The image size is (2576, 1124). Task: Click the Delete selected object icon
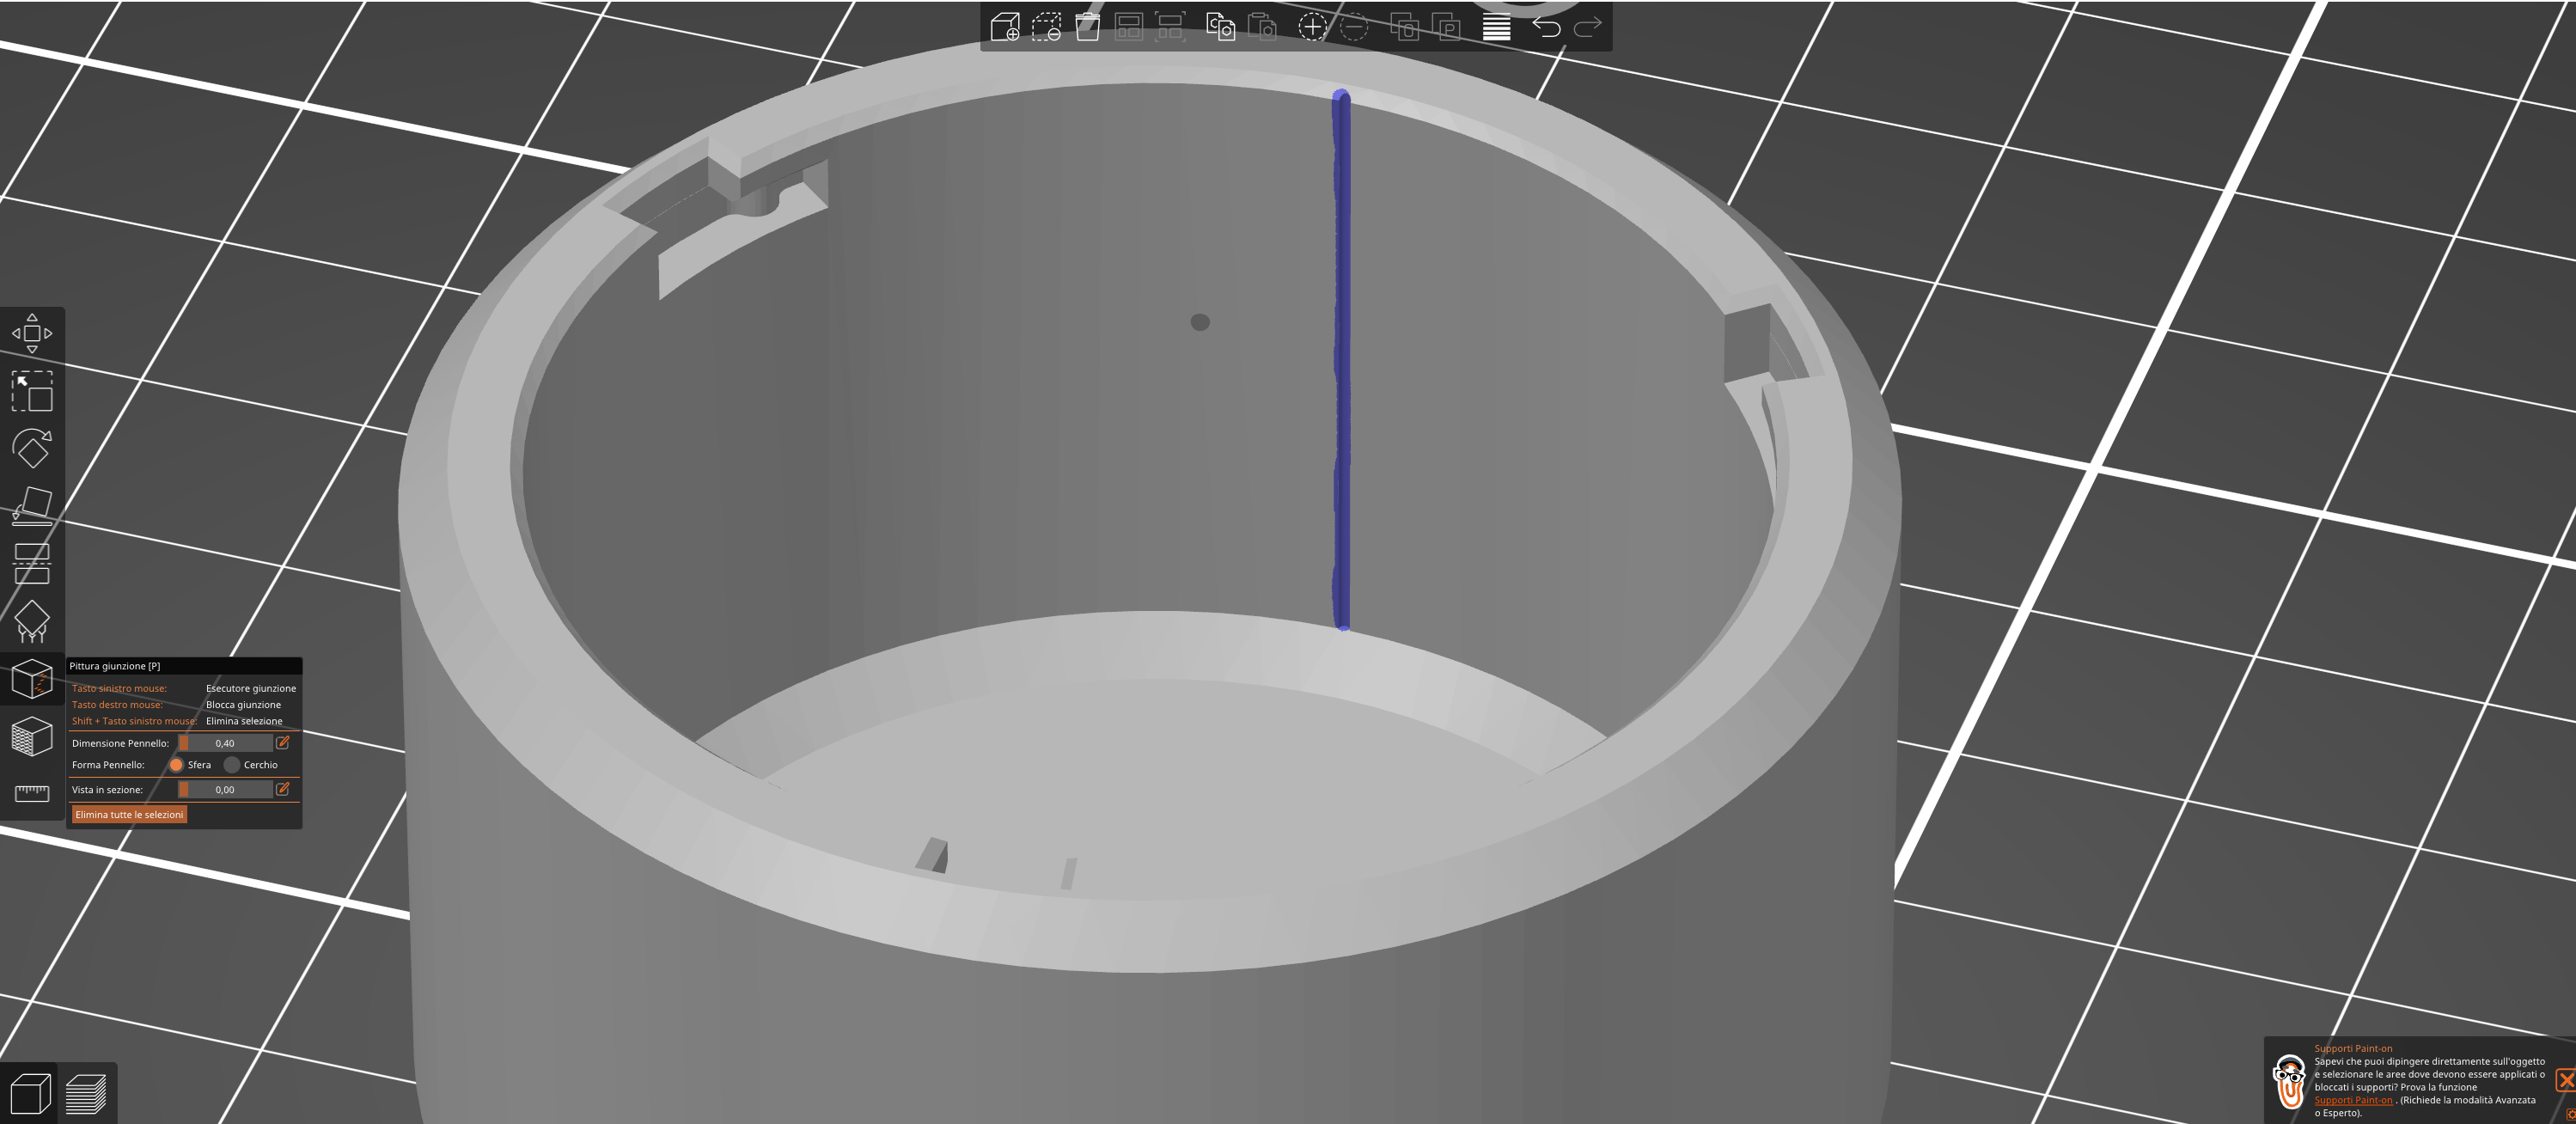[1046, 26]
